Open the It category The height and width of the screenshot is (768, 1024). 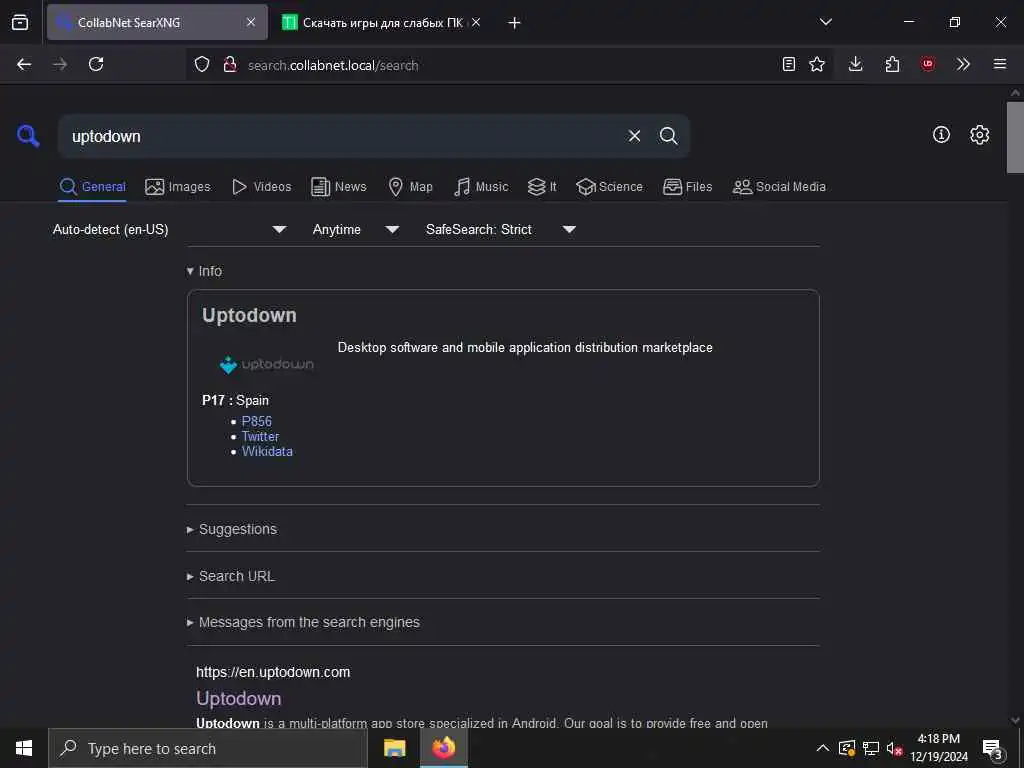[542, 187]
